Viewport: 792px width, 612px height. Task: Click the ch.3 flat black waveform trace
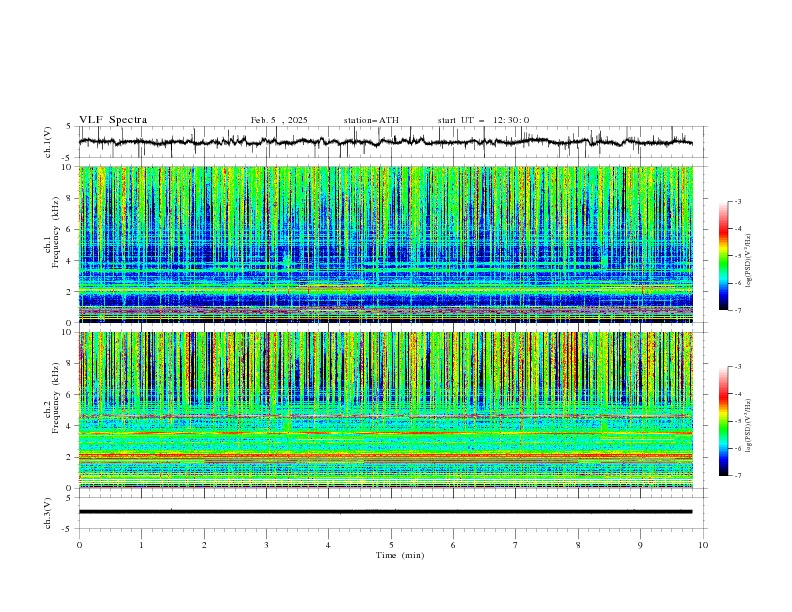[385, 512]
